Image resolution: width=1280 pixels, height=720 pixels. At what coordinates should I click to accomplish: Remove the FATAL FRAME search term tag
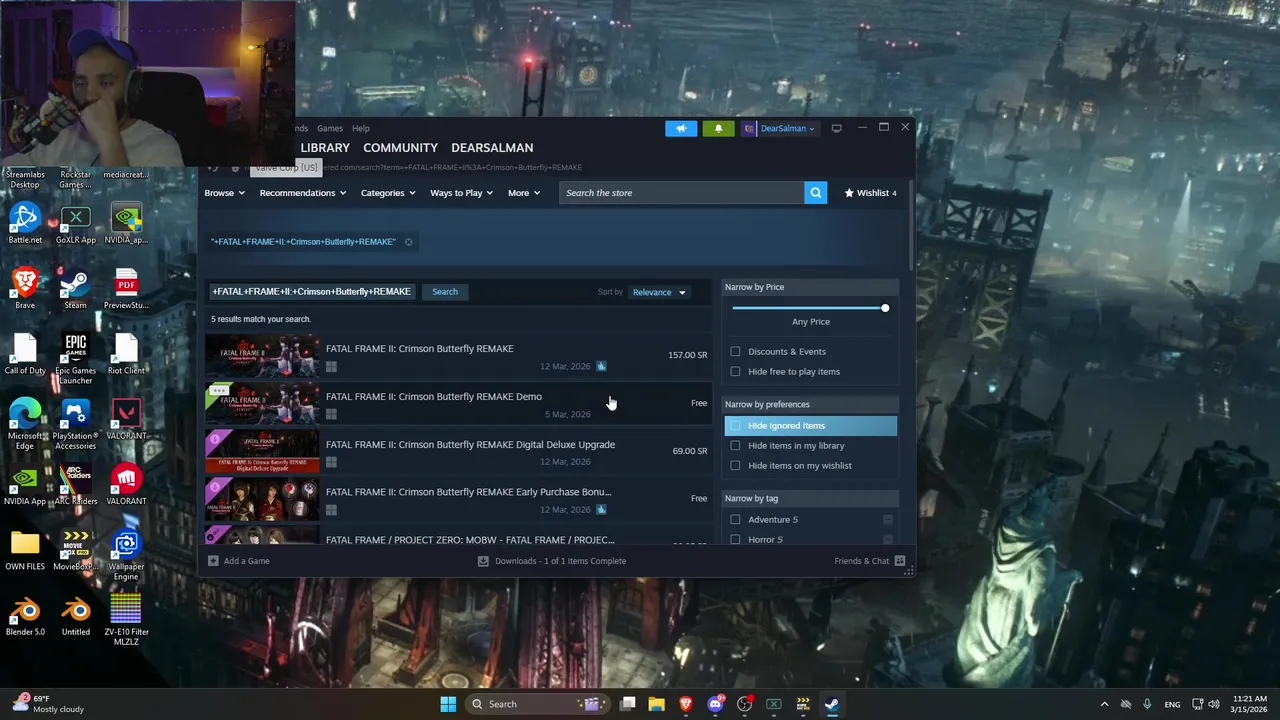[x=408, y=242]
